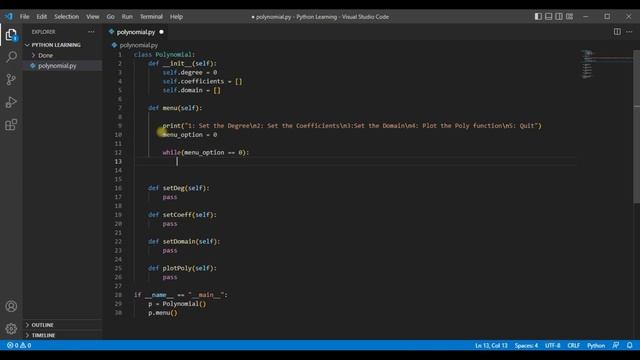The image size is (640, 360).
Task: Toggle secondary side bar layout icon
Action: point(559,16)
